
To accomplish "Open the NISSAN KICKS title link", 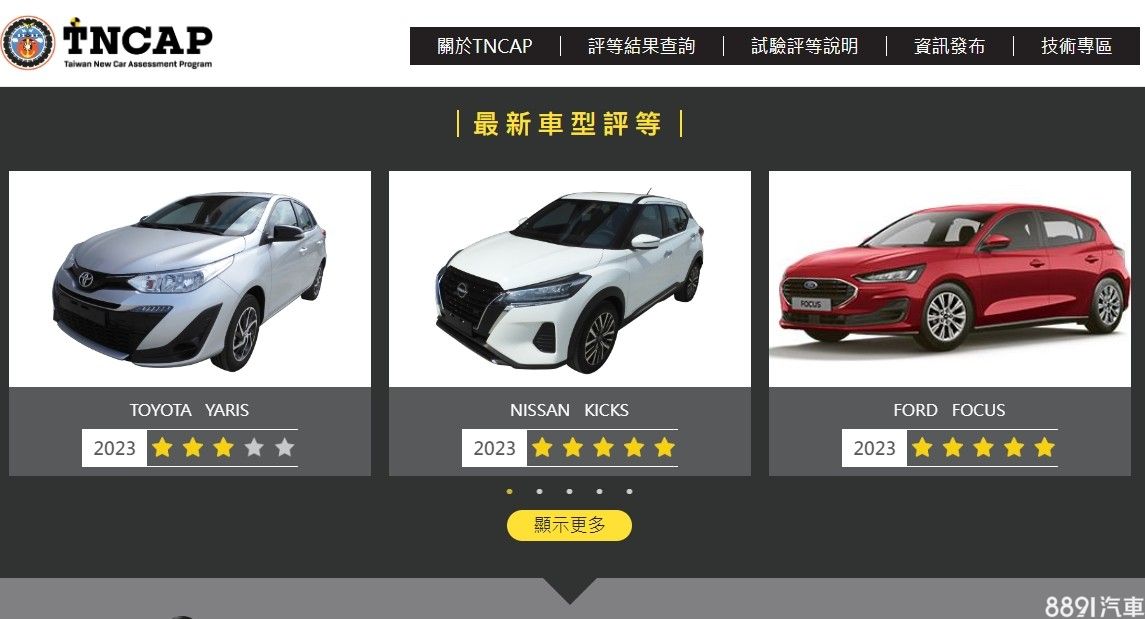I will pyautogui.click(x=570, y=410).
